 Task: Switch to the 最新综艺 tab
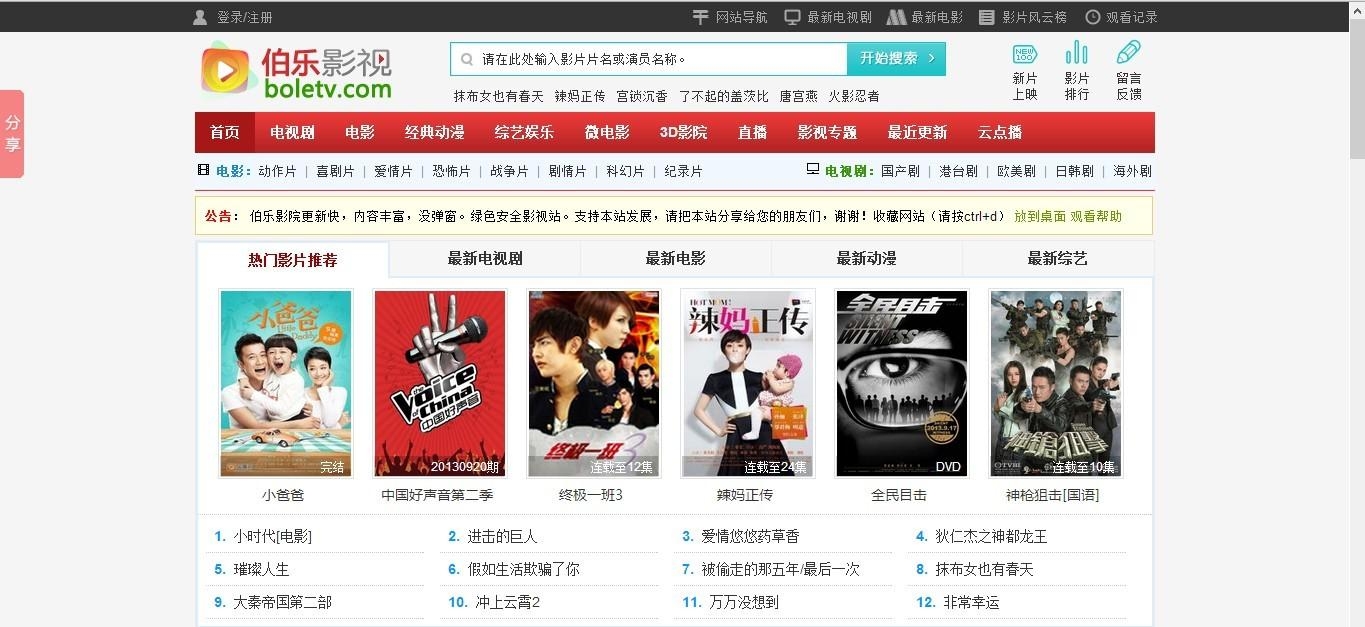click(1058, 258)
